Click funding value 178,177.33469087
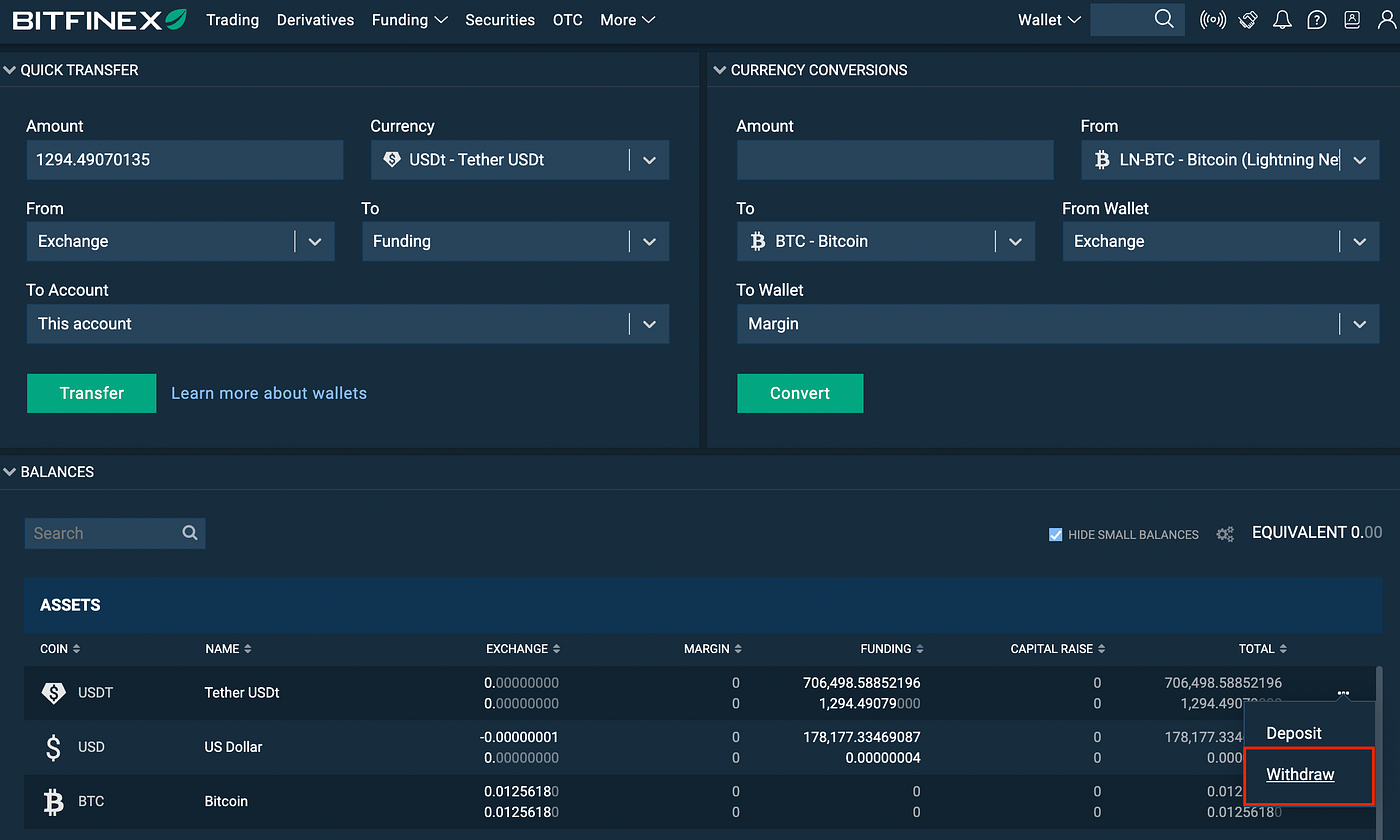Image resolution: width=1400 pixels, height=840 pixels. pyautogui.click(x=862, y=737)
